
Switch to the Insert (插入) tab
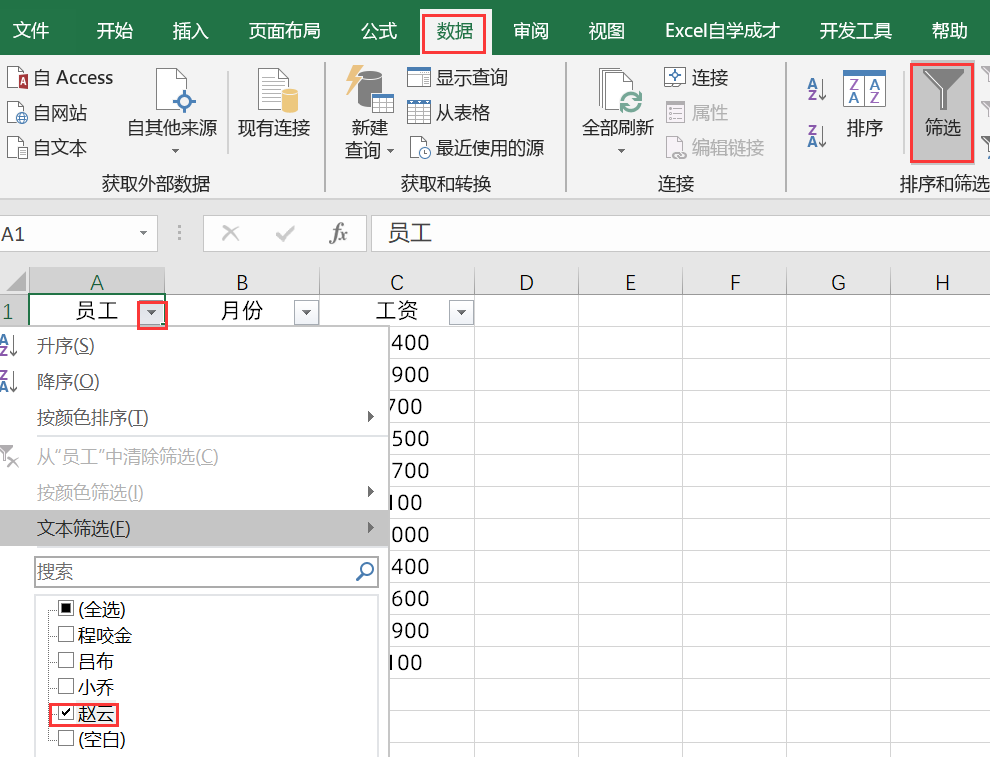click(191, 30)
